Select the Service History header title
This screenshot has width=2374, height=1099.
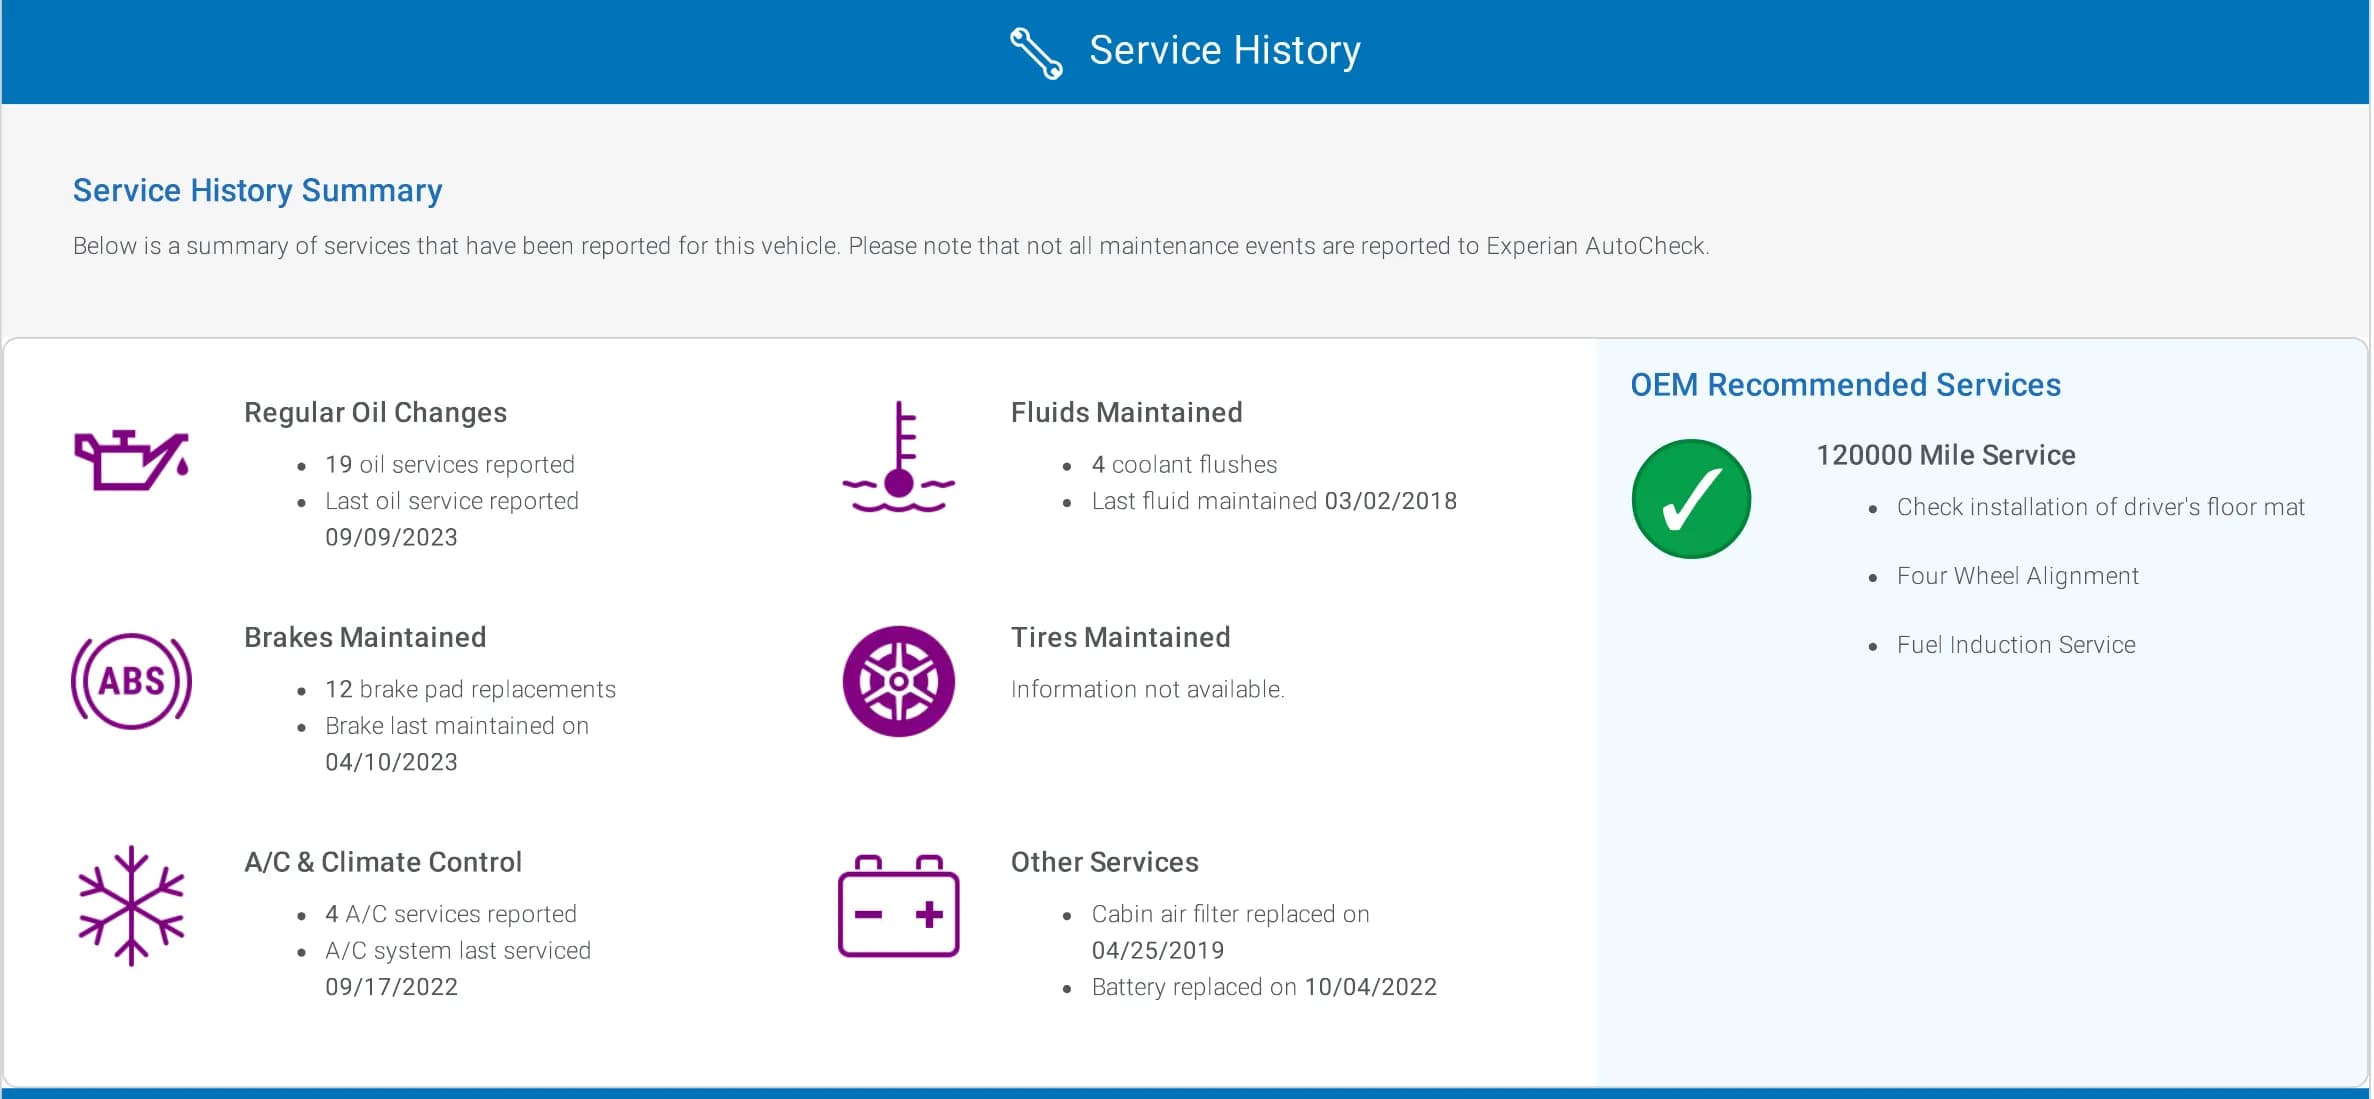pyautogui.click(x=1224, y=50)
